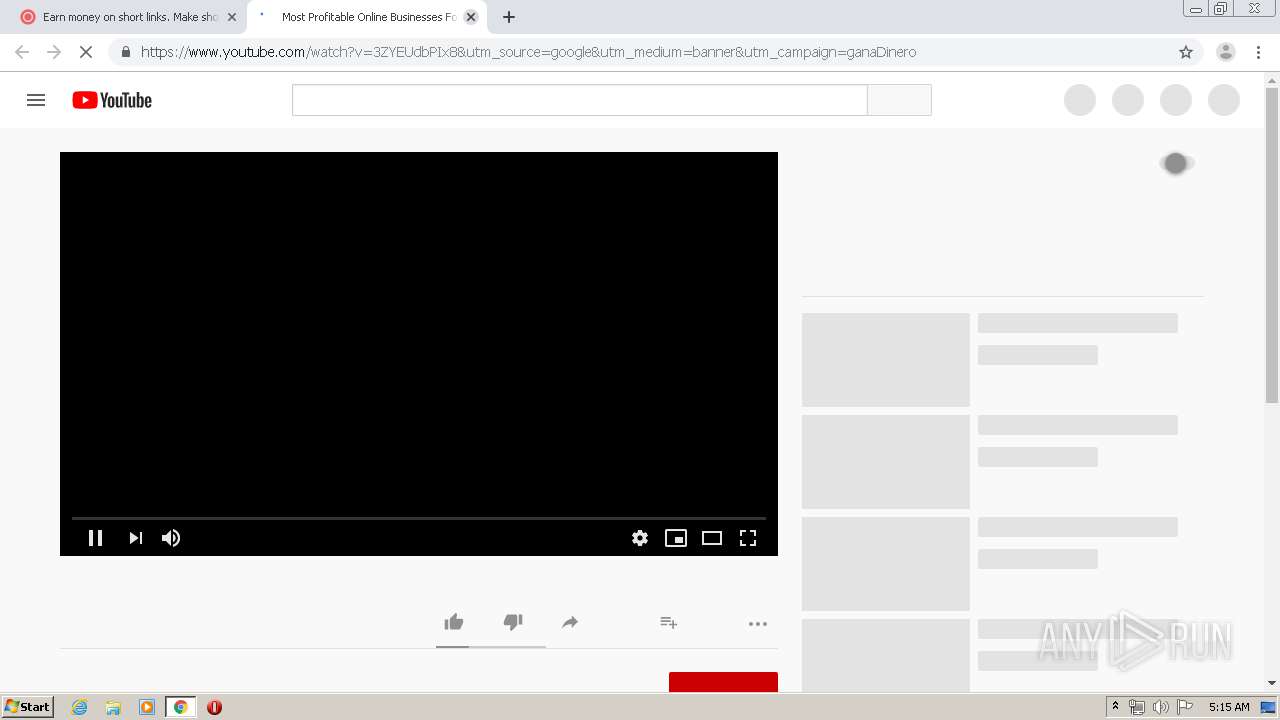Close the Most Profitable Online Businesses tab

471,17
